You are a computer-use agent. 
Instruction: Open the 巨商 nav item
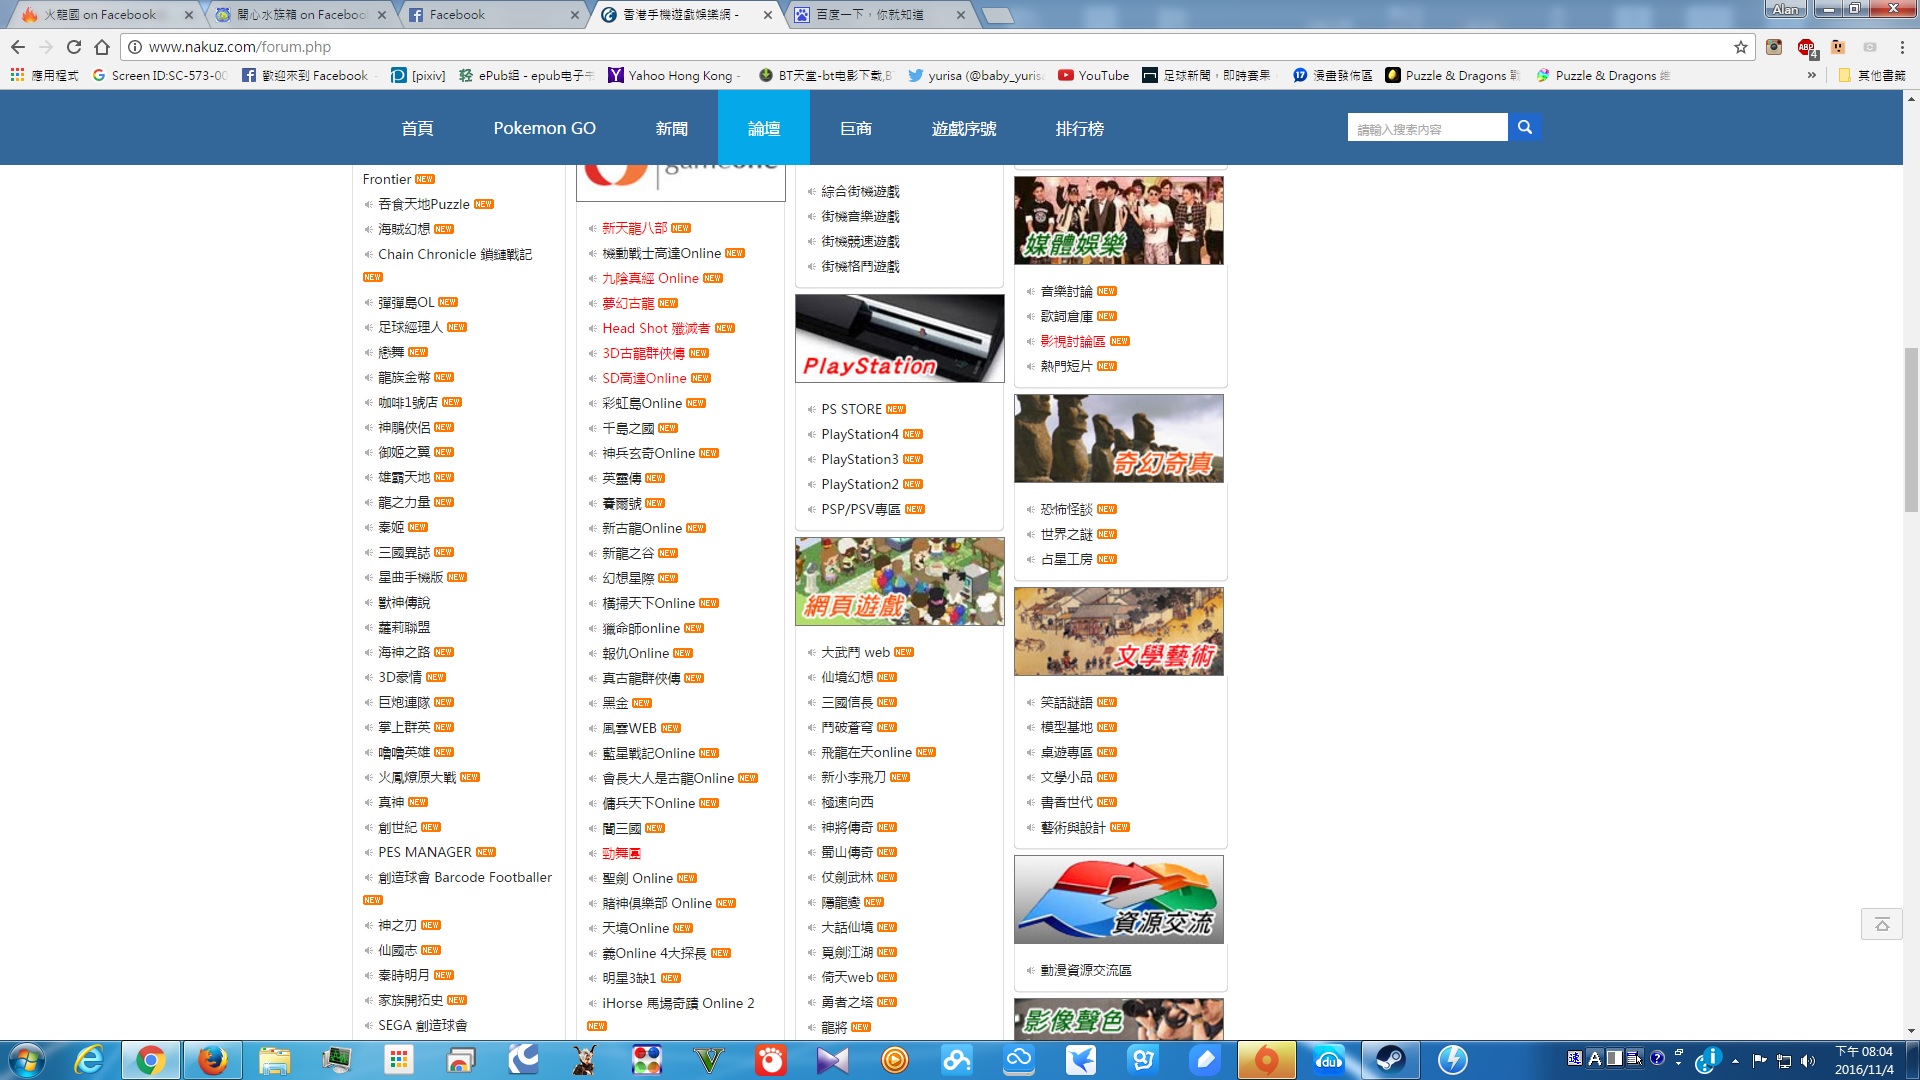856,128
